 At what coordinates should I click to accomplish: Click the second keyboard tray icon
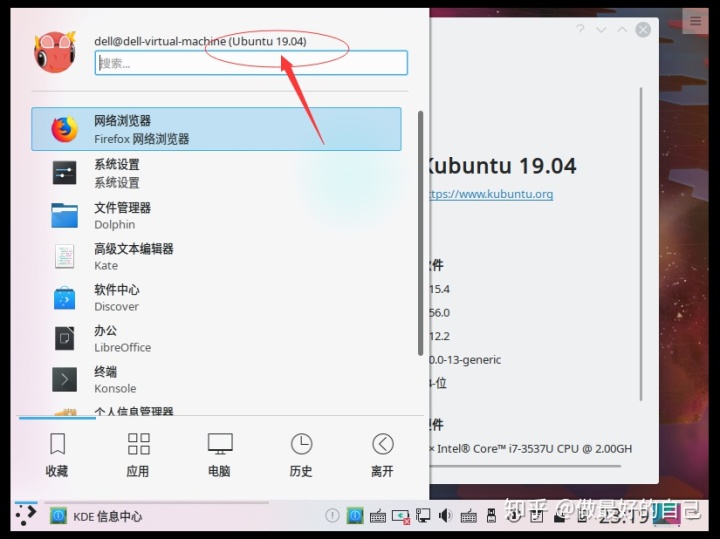[468, 517]
